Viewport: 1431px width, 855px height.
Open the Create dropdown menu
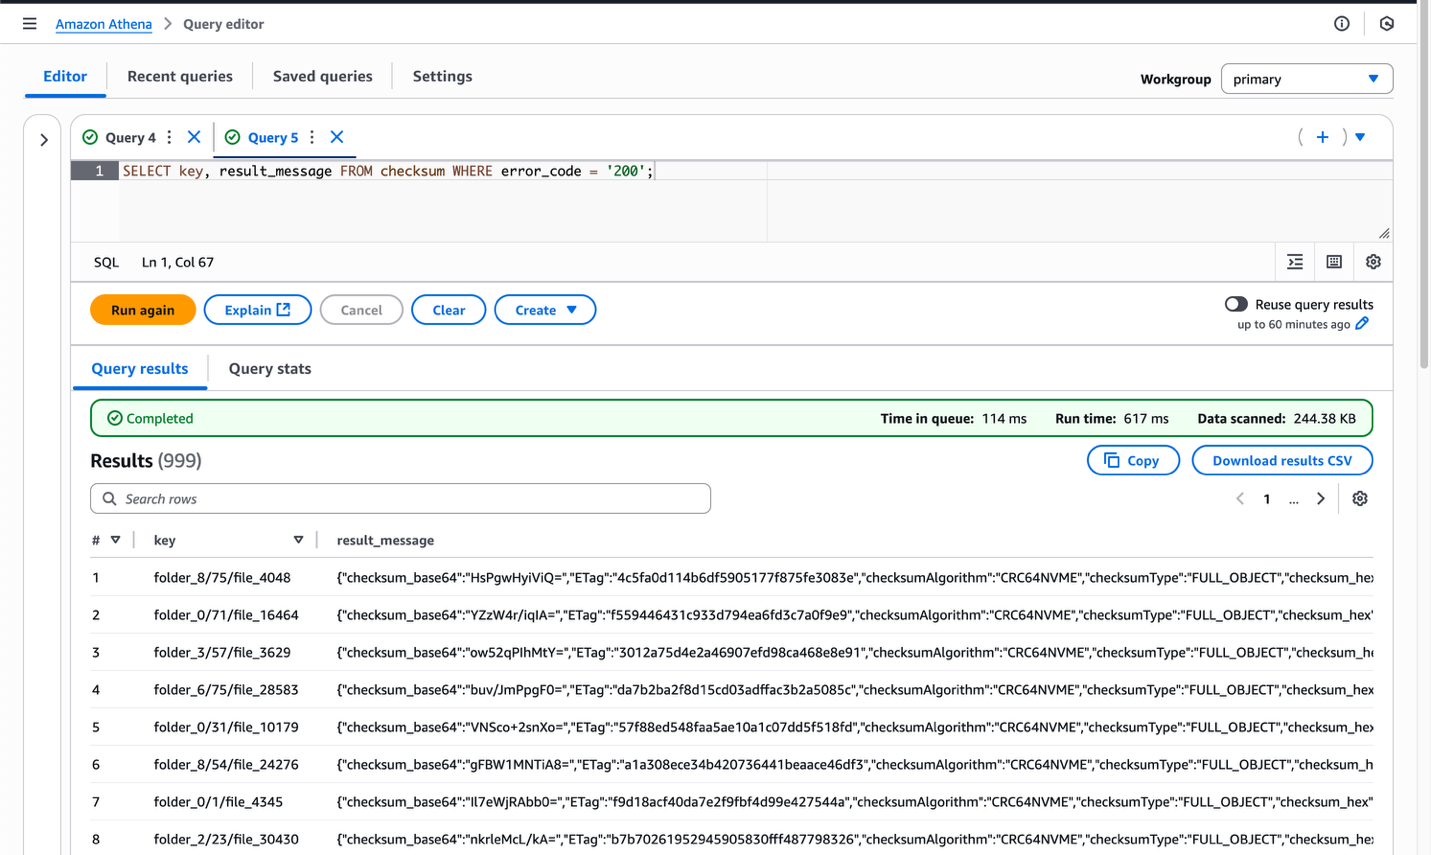click(x=545, y=309)
